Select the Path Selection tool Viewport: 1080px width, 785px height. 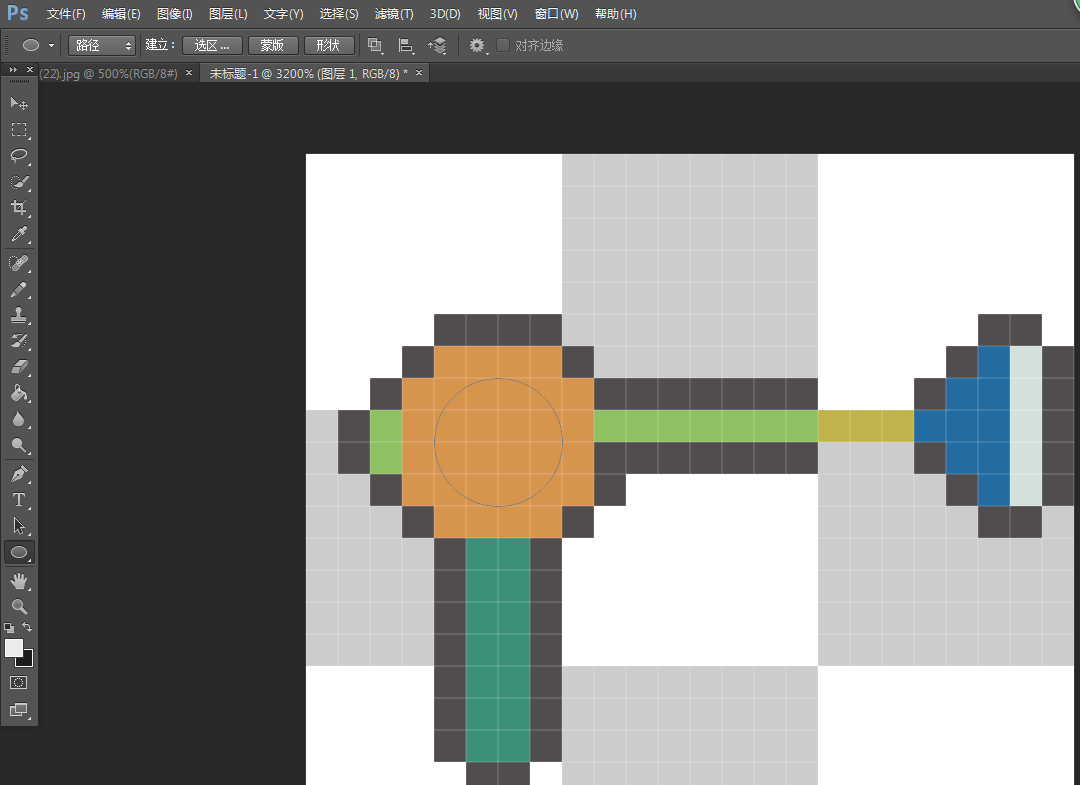coord(19,526)
